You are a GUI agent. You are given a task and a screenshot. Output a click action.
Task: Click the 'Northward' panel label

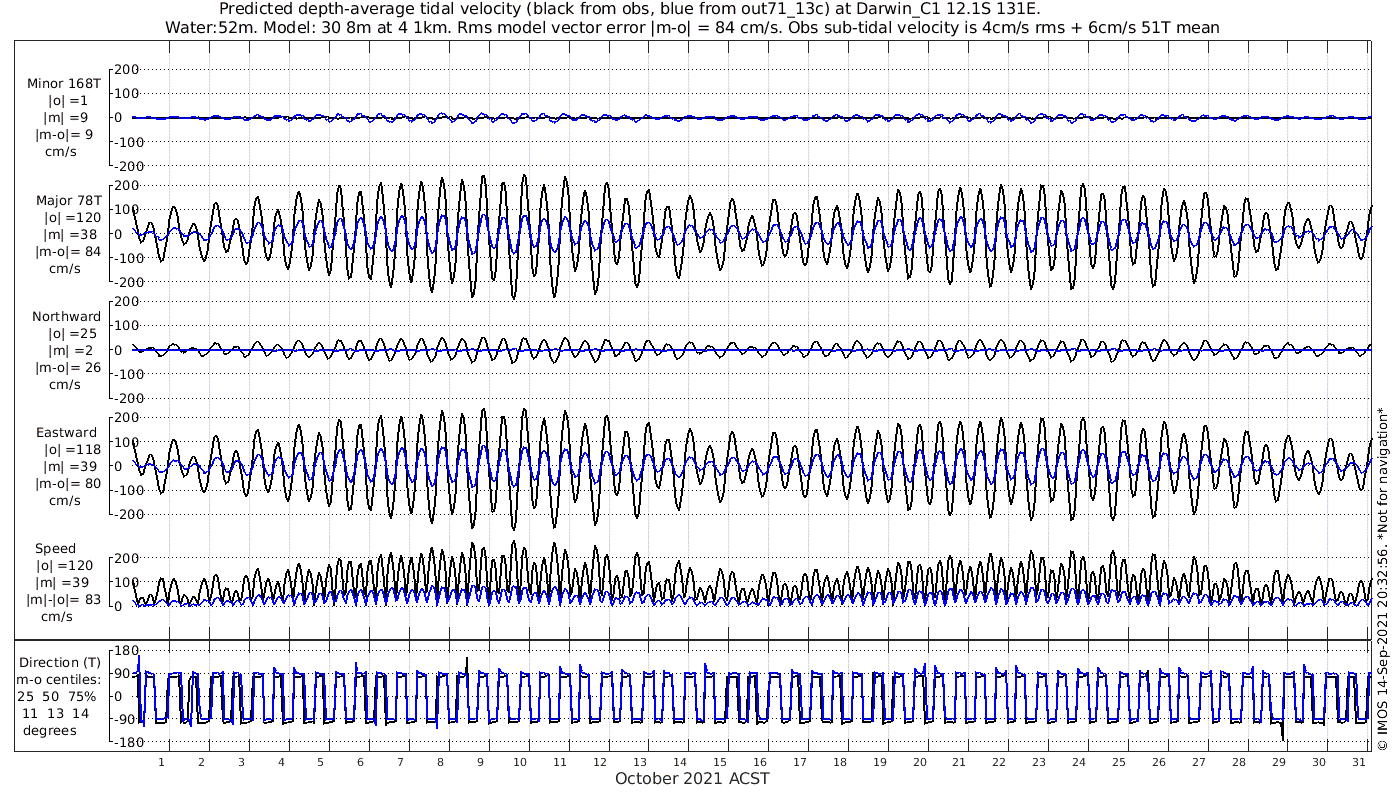tap(66, 317)
